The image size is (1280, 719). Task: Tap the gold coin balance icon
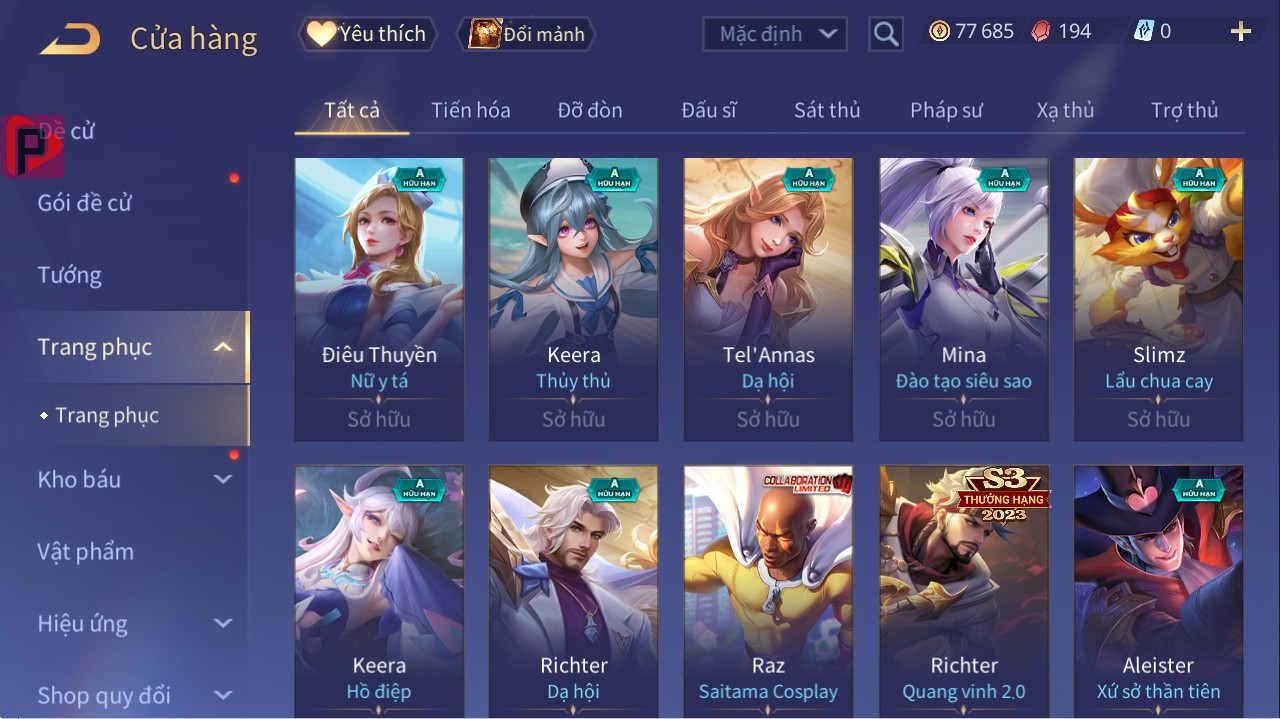(939, 32)
